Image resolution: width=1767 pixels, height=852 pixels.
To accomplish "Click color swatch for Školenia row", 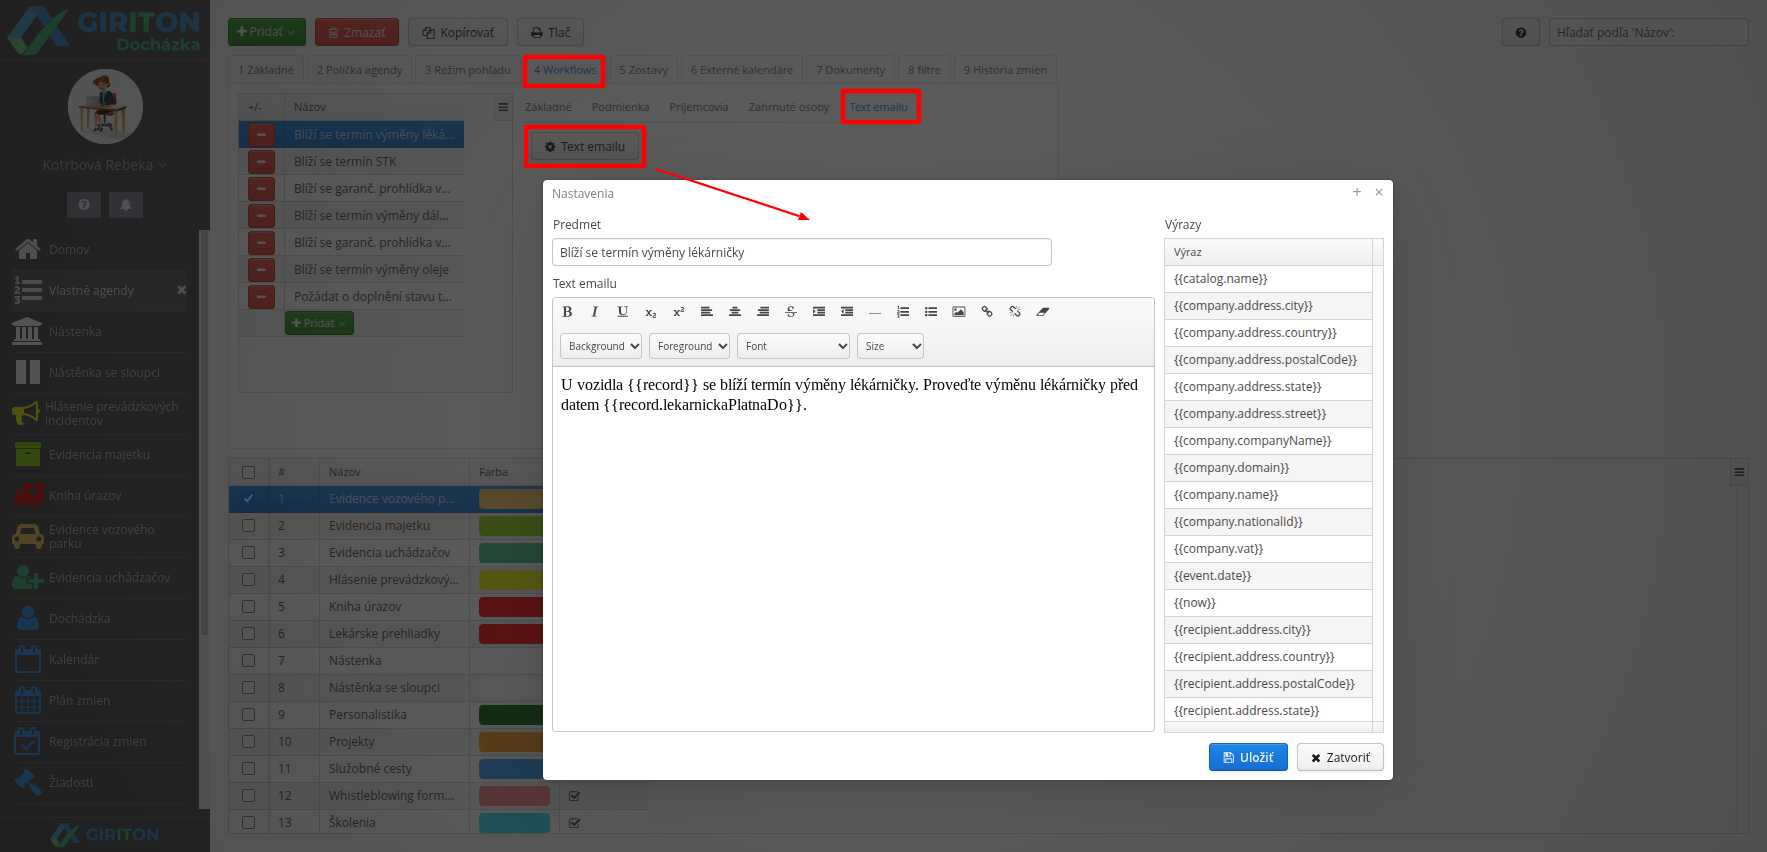I will pos(514,822).
